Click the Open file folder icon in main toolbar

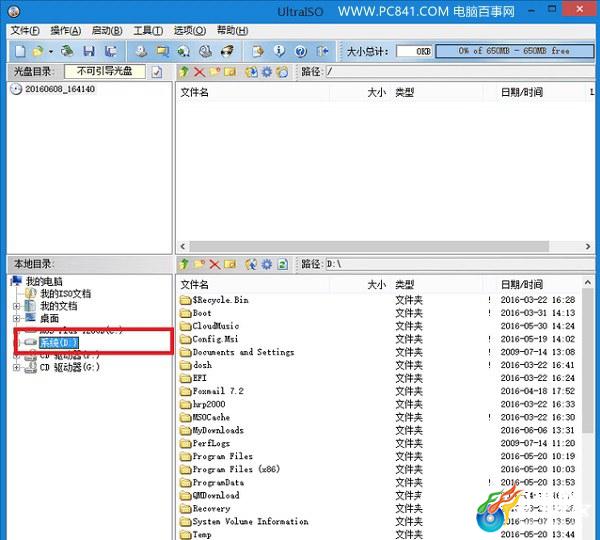38,51
